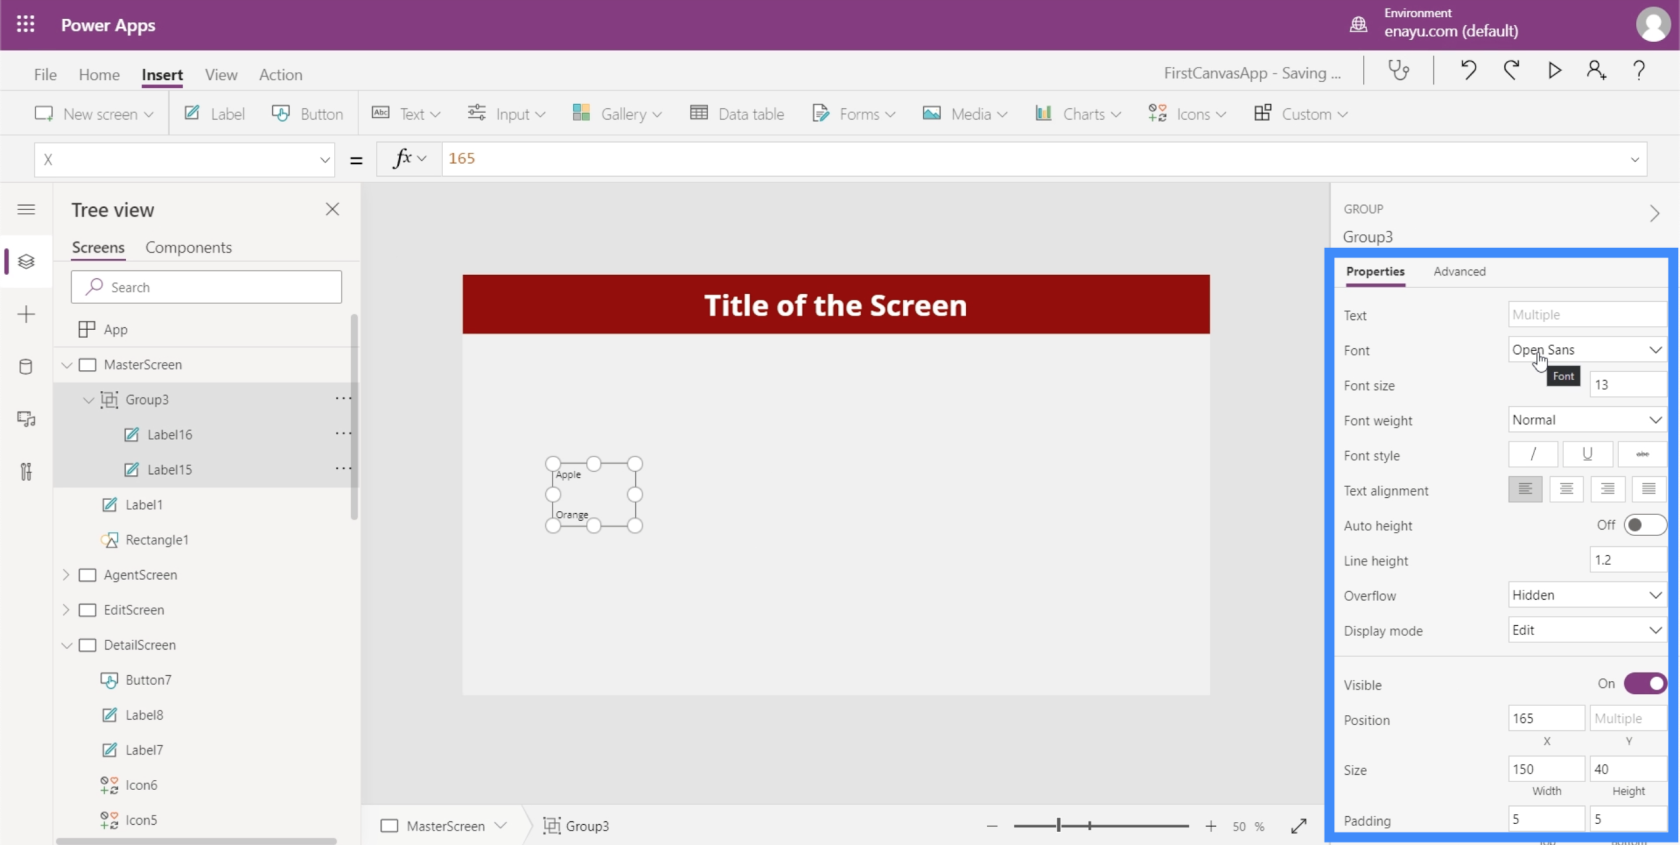
Task: Expand the formula bar chevron
Action: point(1635,159)
